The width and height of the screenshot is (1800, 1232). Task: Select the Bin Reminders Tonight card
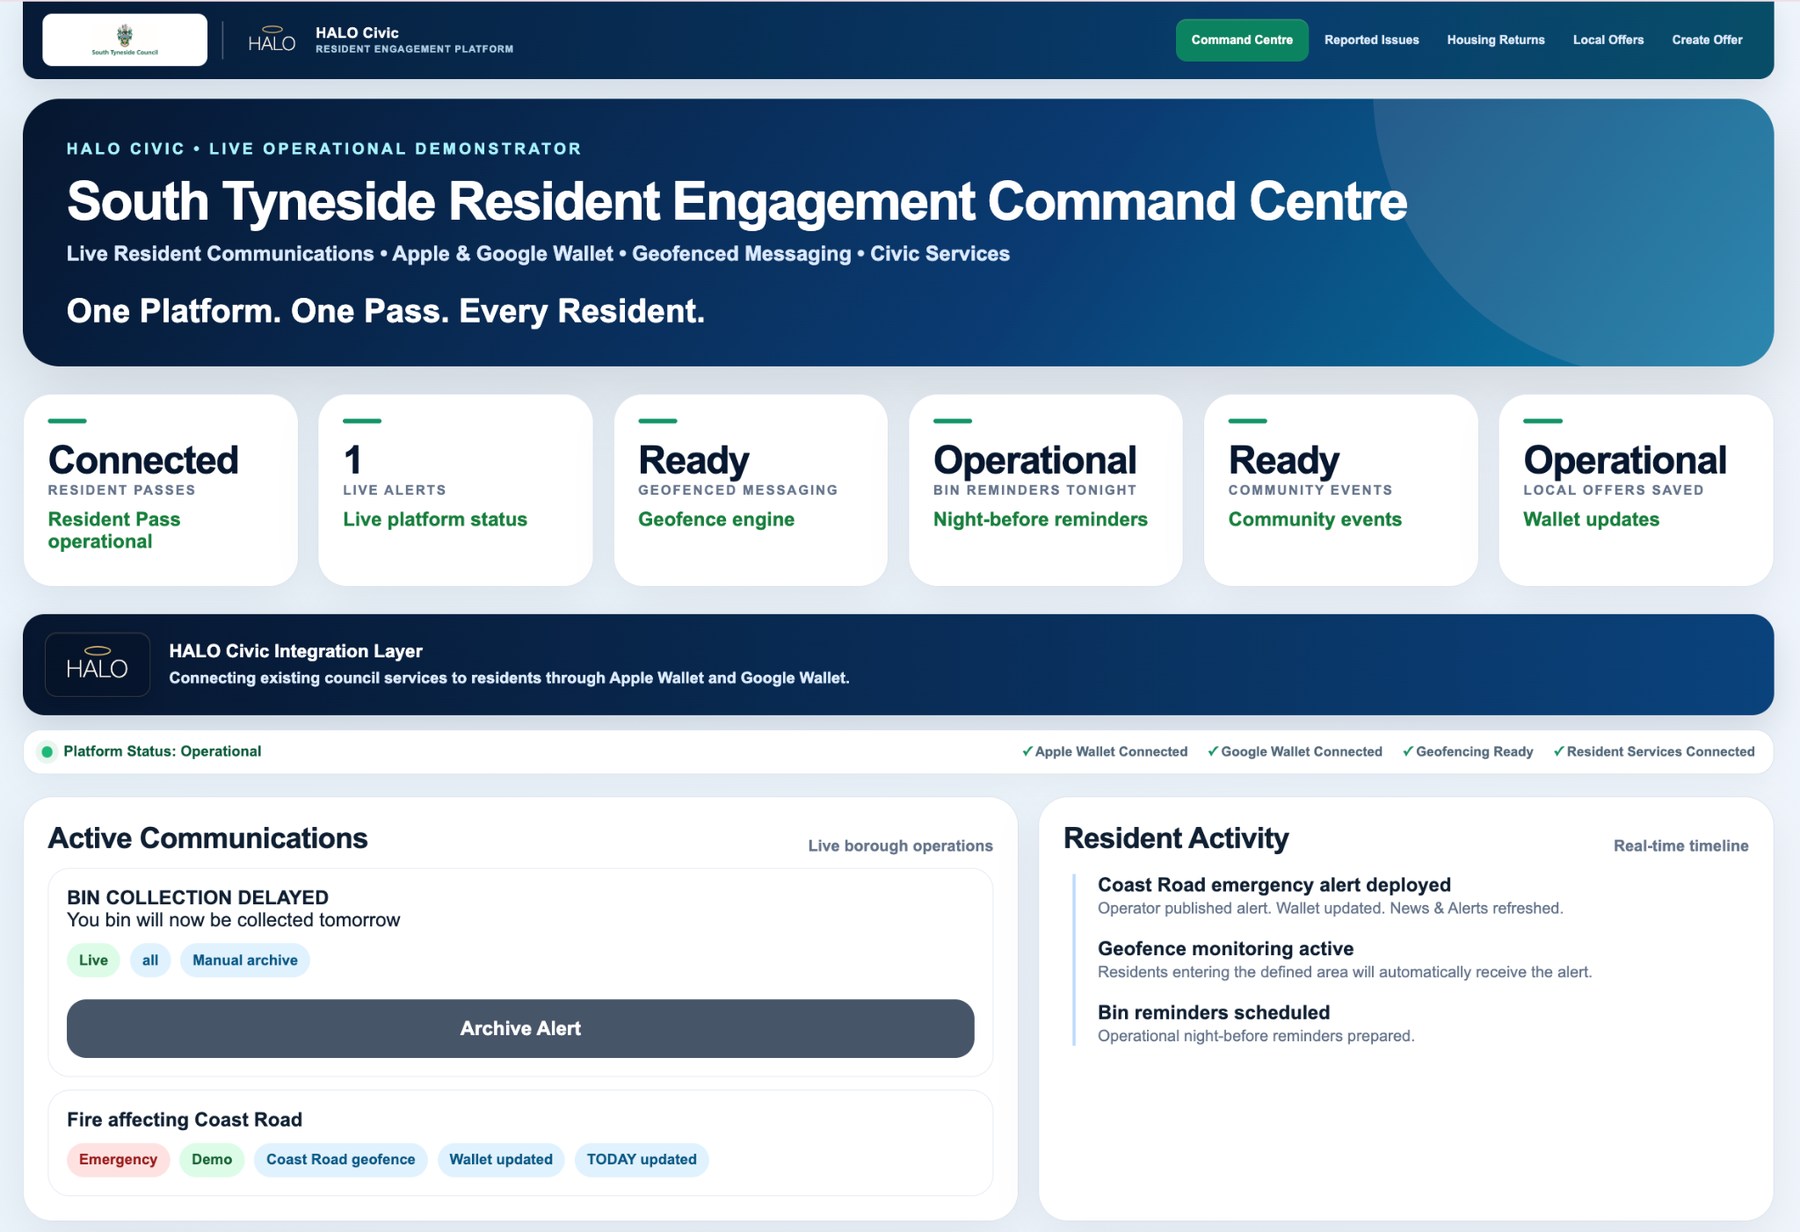tap(1046, 490)
